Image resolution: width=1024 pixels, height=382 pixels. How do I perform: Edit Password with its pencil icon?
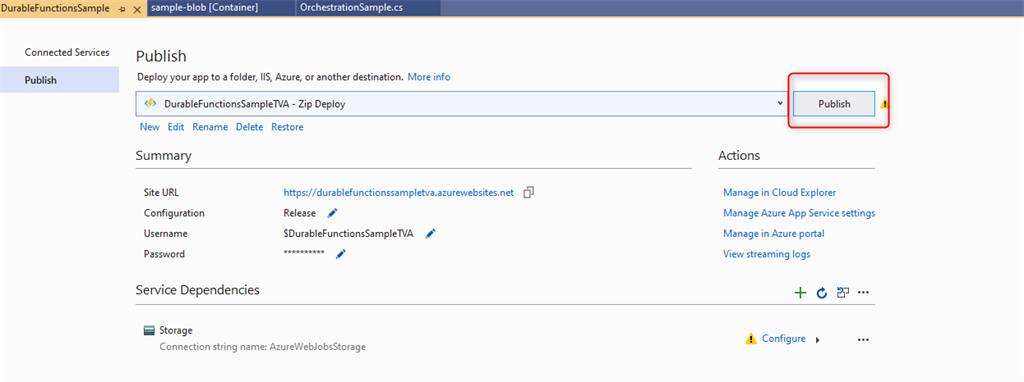(x=340, y=253)
